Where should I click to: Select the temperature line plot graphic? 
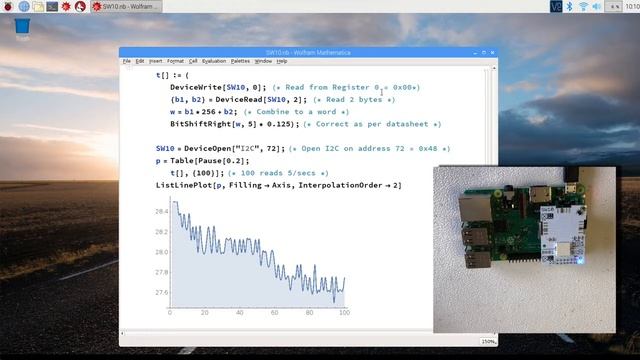click(x=252, y=256)
